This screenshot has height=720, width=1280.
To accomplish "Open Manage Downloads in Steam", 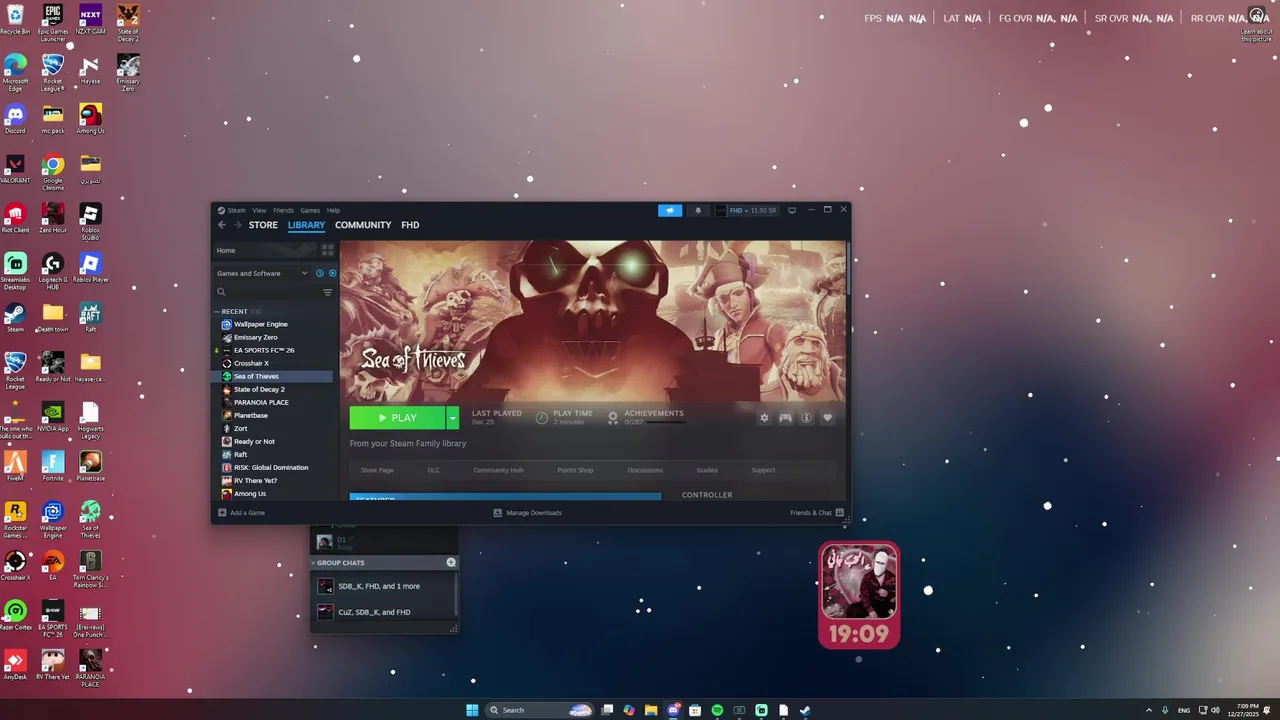I will pyautogui.click(x=527, y=513).
